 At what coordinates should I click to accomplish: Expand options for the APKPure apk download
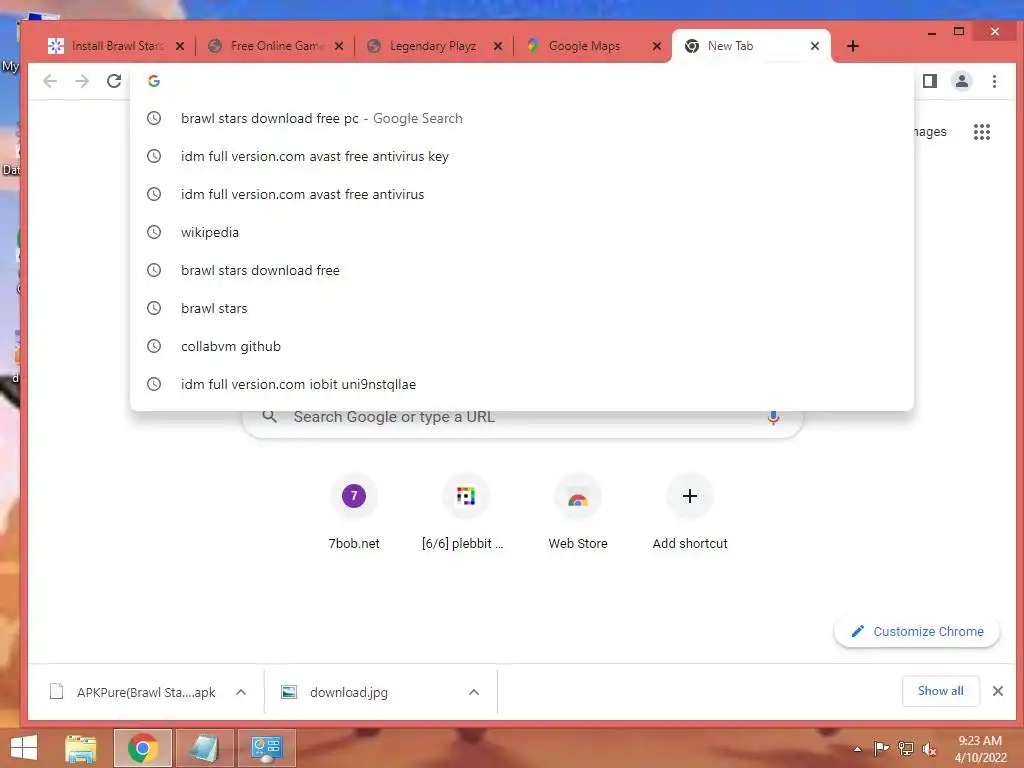tap(241, 692)
